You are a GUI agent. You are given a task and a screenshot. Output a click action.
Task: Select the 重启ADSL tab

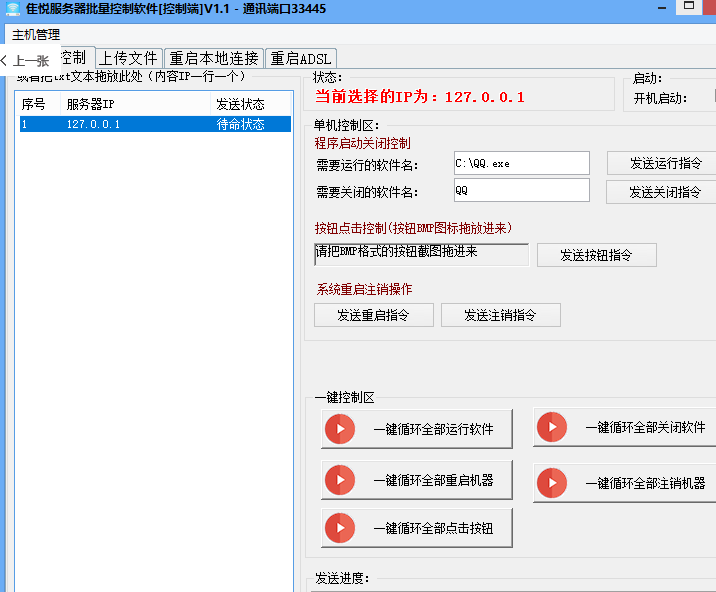click(300, 58)
